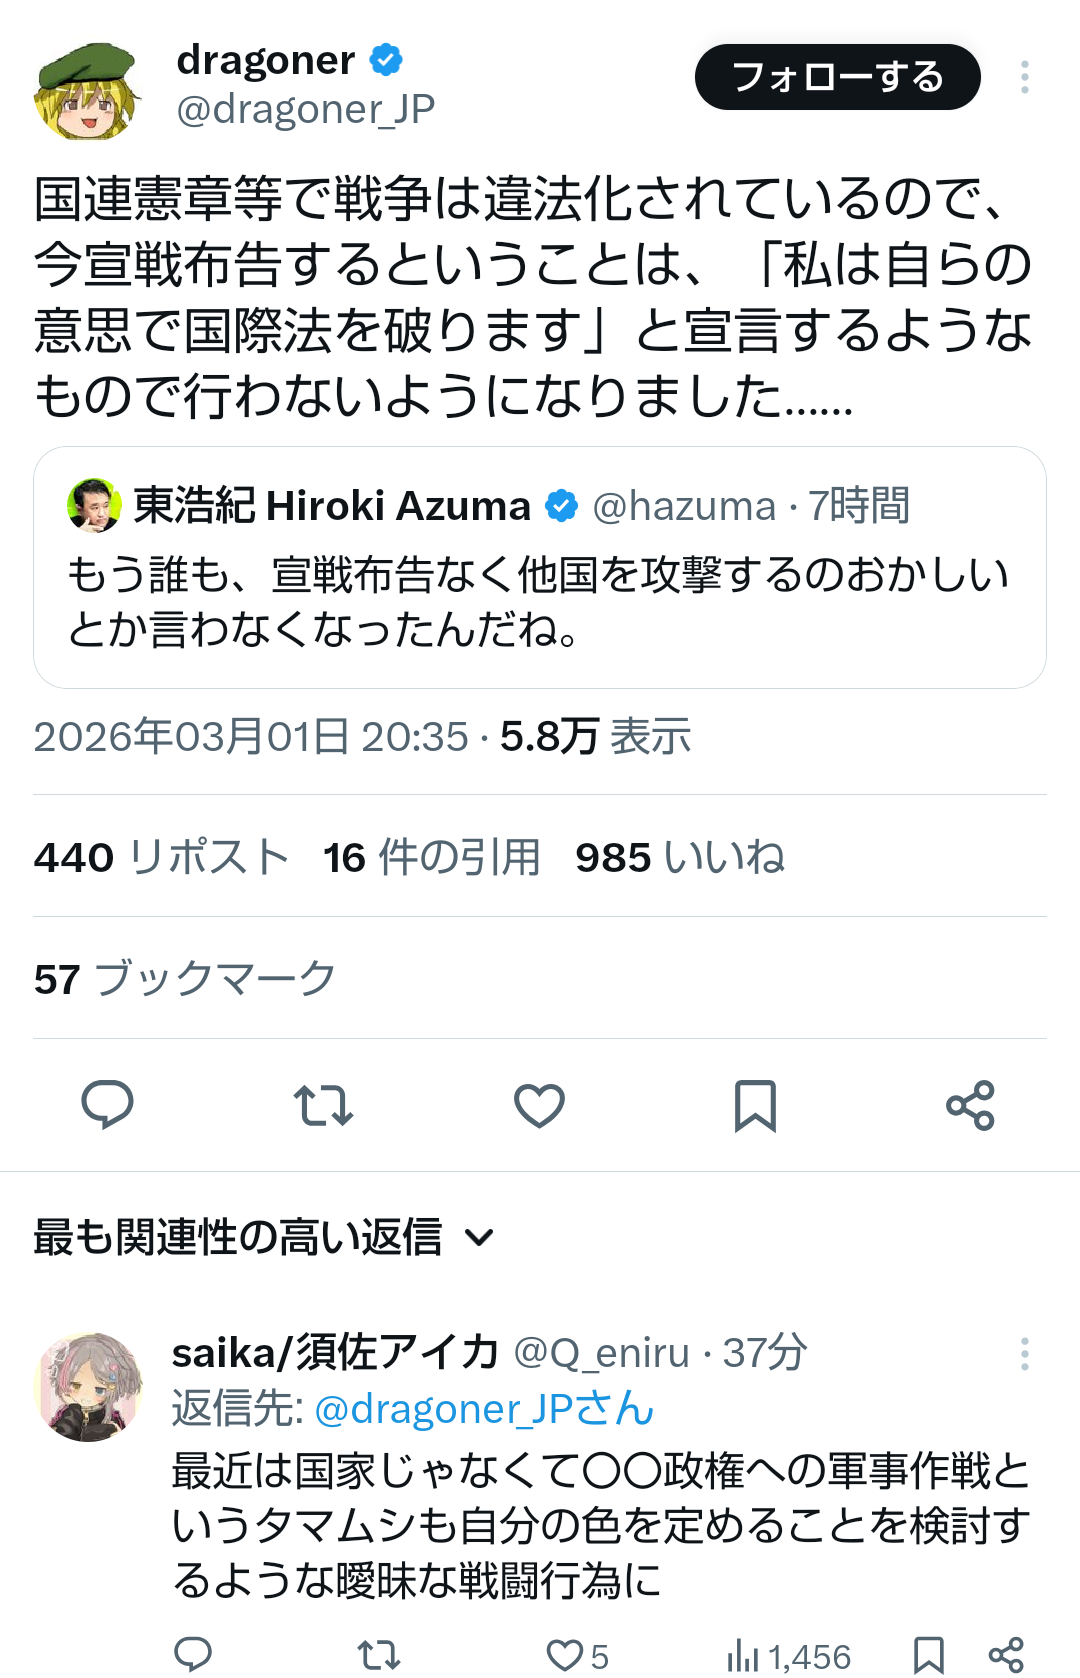
Task: Share saika's reply
Action: tap(1006, 1654)
